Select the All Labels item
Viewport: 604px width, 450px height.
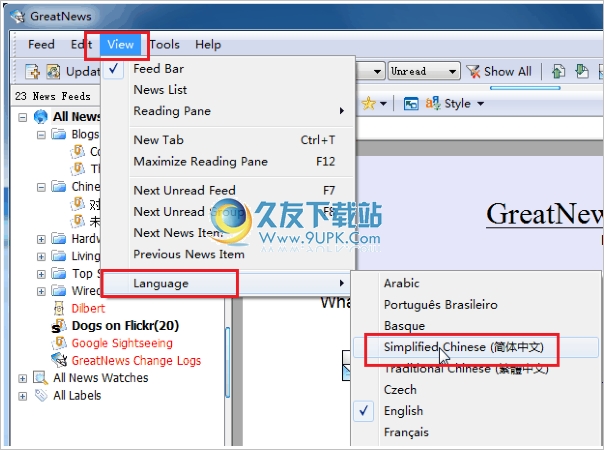[x=77, y=396]
